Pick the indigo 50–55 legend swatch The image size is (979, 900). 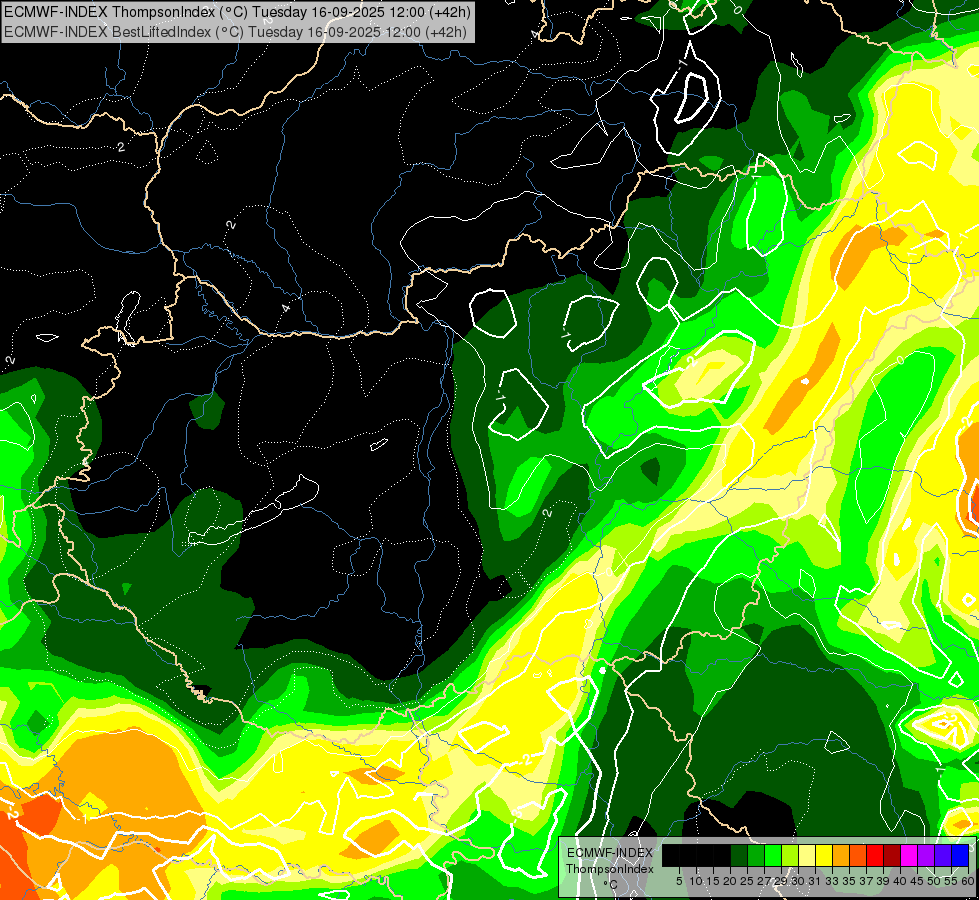click(x=943, y=856)
